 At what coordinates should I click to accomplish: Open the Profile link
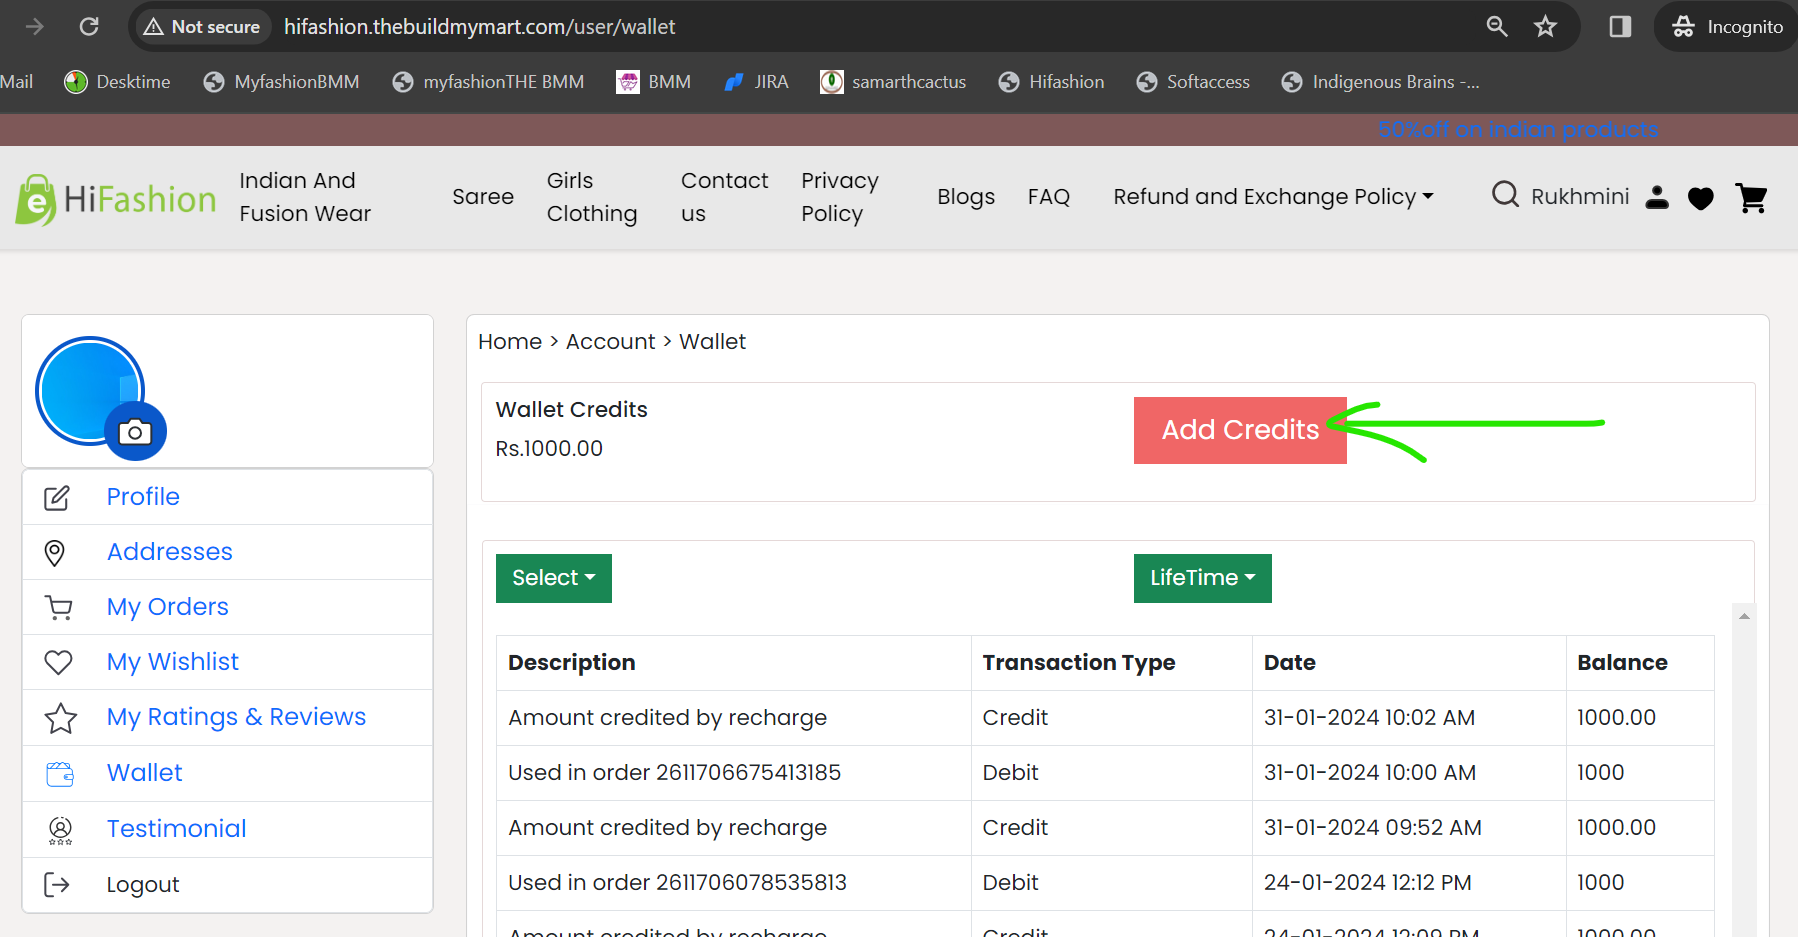(143, 497)
